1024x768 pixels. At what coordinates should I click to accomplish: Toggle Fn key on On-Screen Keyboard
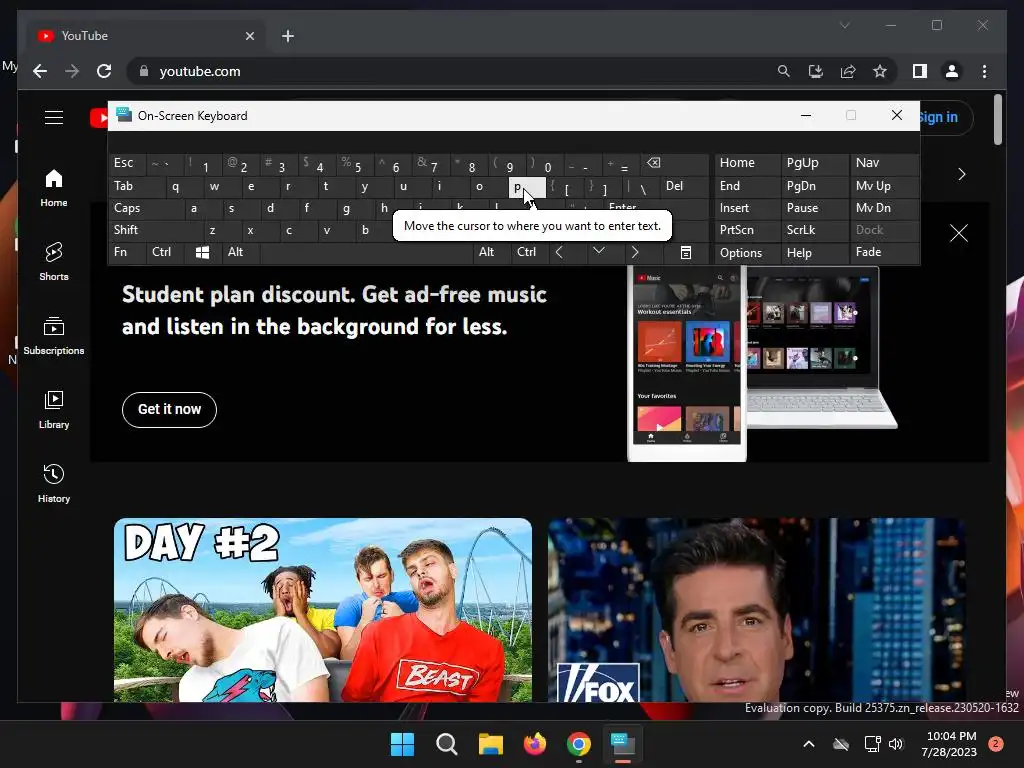coord(128,252)
